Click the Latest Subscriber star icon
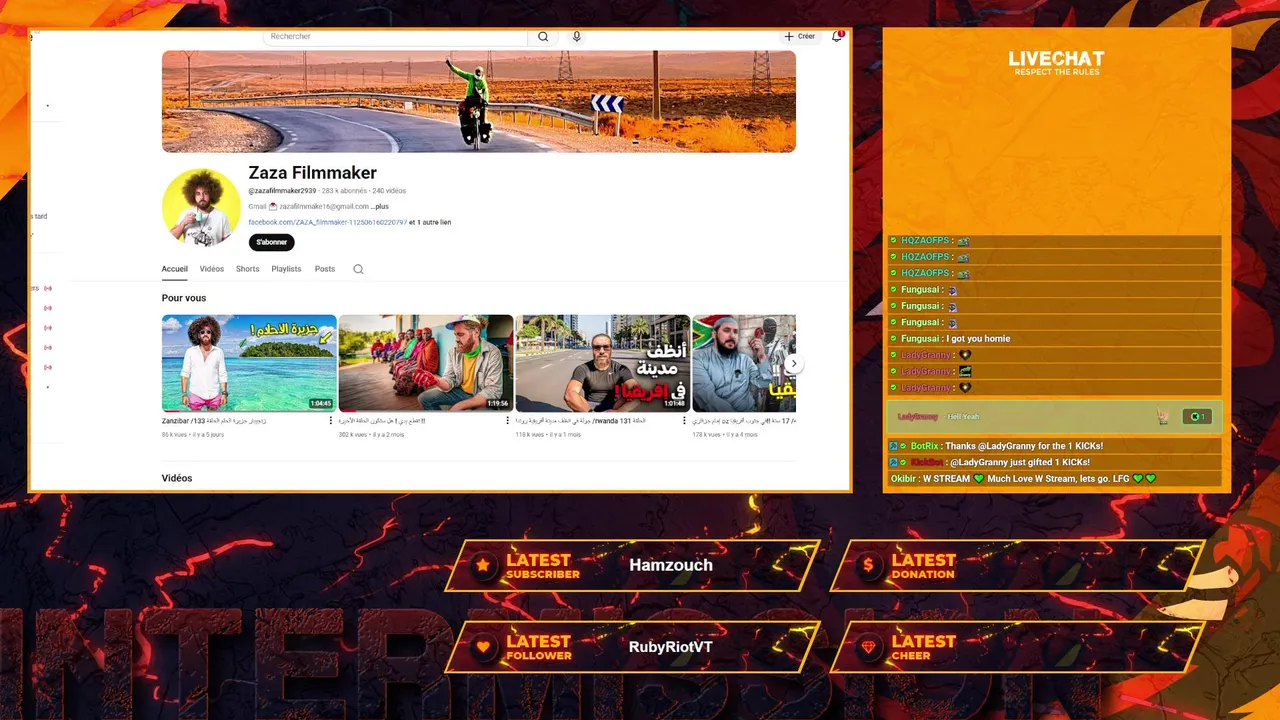This screenshot has height=720, width=1280. [483, 565]
